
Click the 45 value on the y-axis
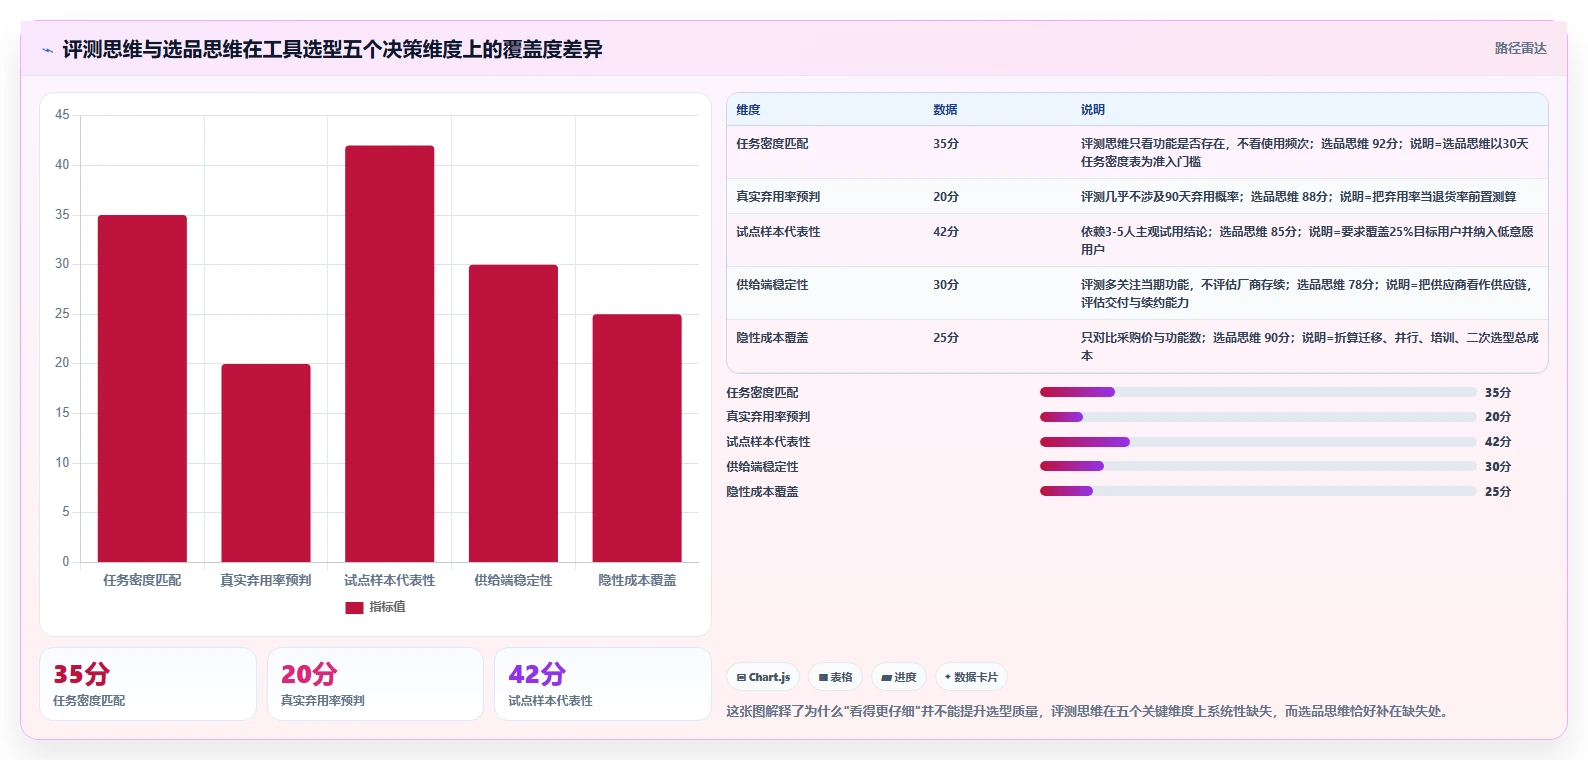(62, 115)
